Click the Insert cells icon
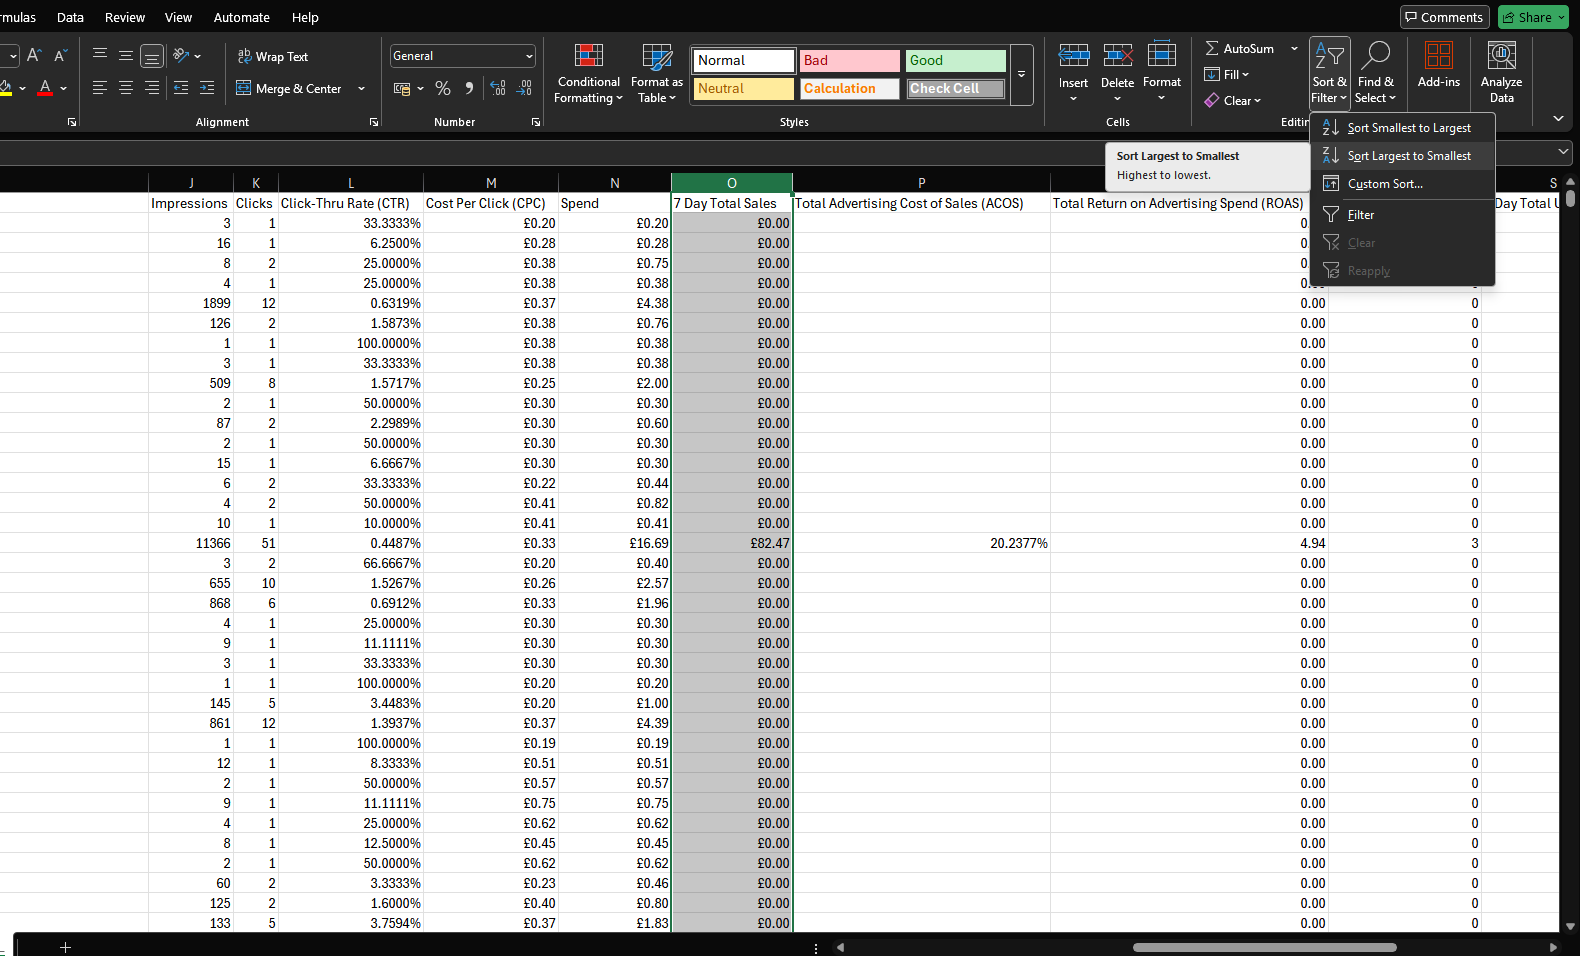Viewport: 1581px width, 956px height. coord(1073,56)
